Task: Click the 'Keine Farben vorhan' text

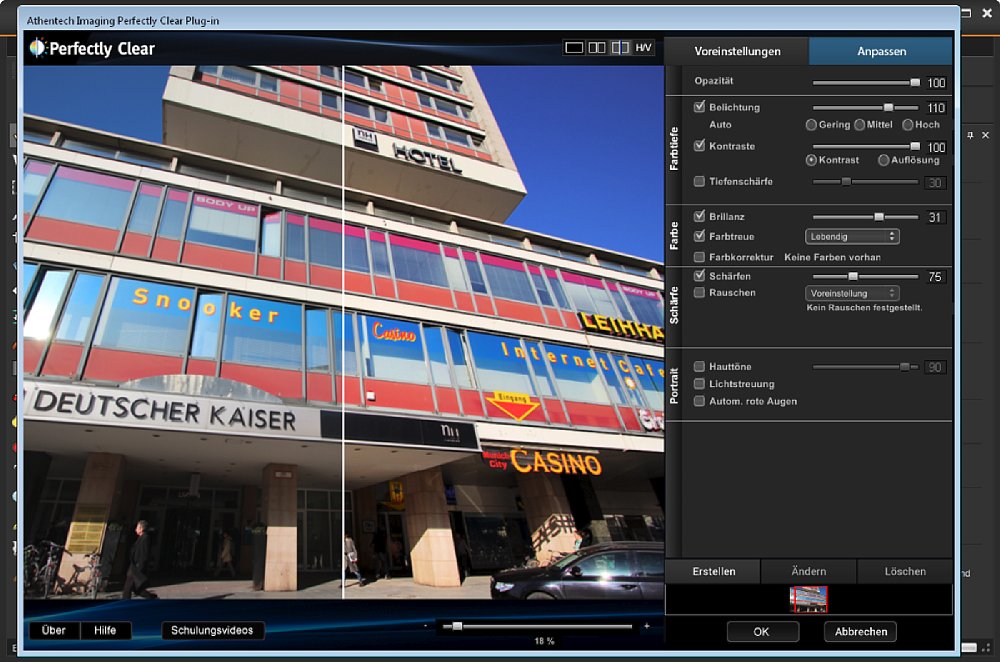Action: pos(832,257)
